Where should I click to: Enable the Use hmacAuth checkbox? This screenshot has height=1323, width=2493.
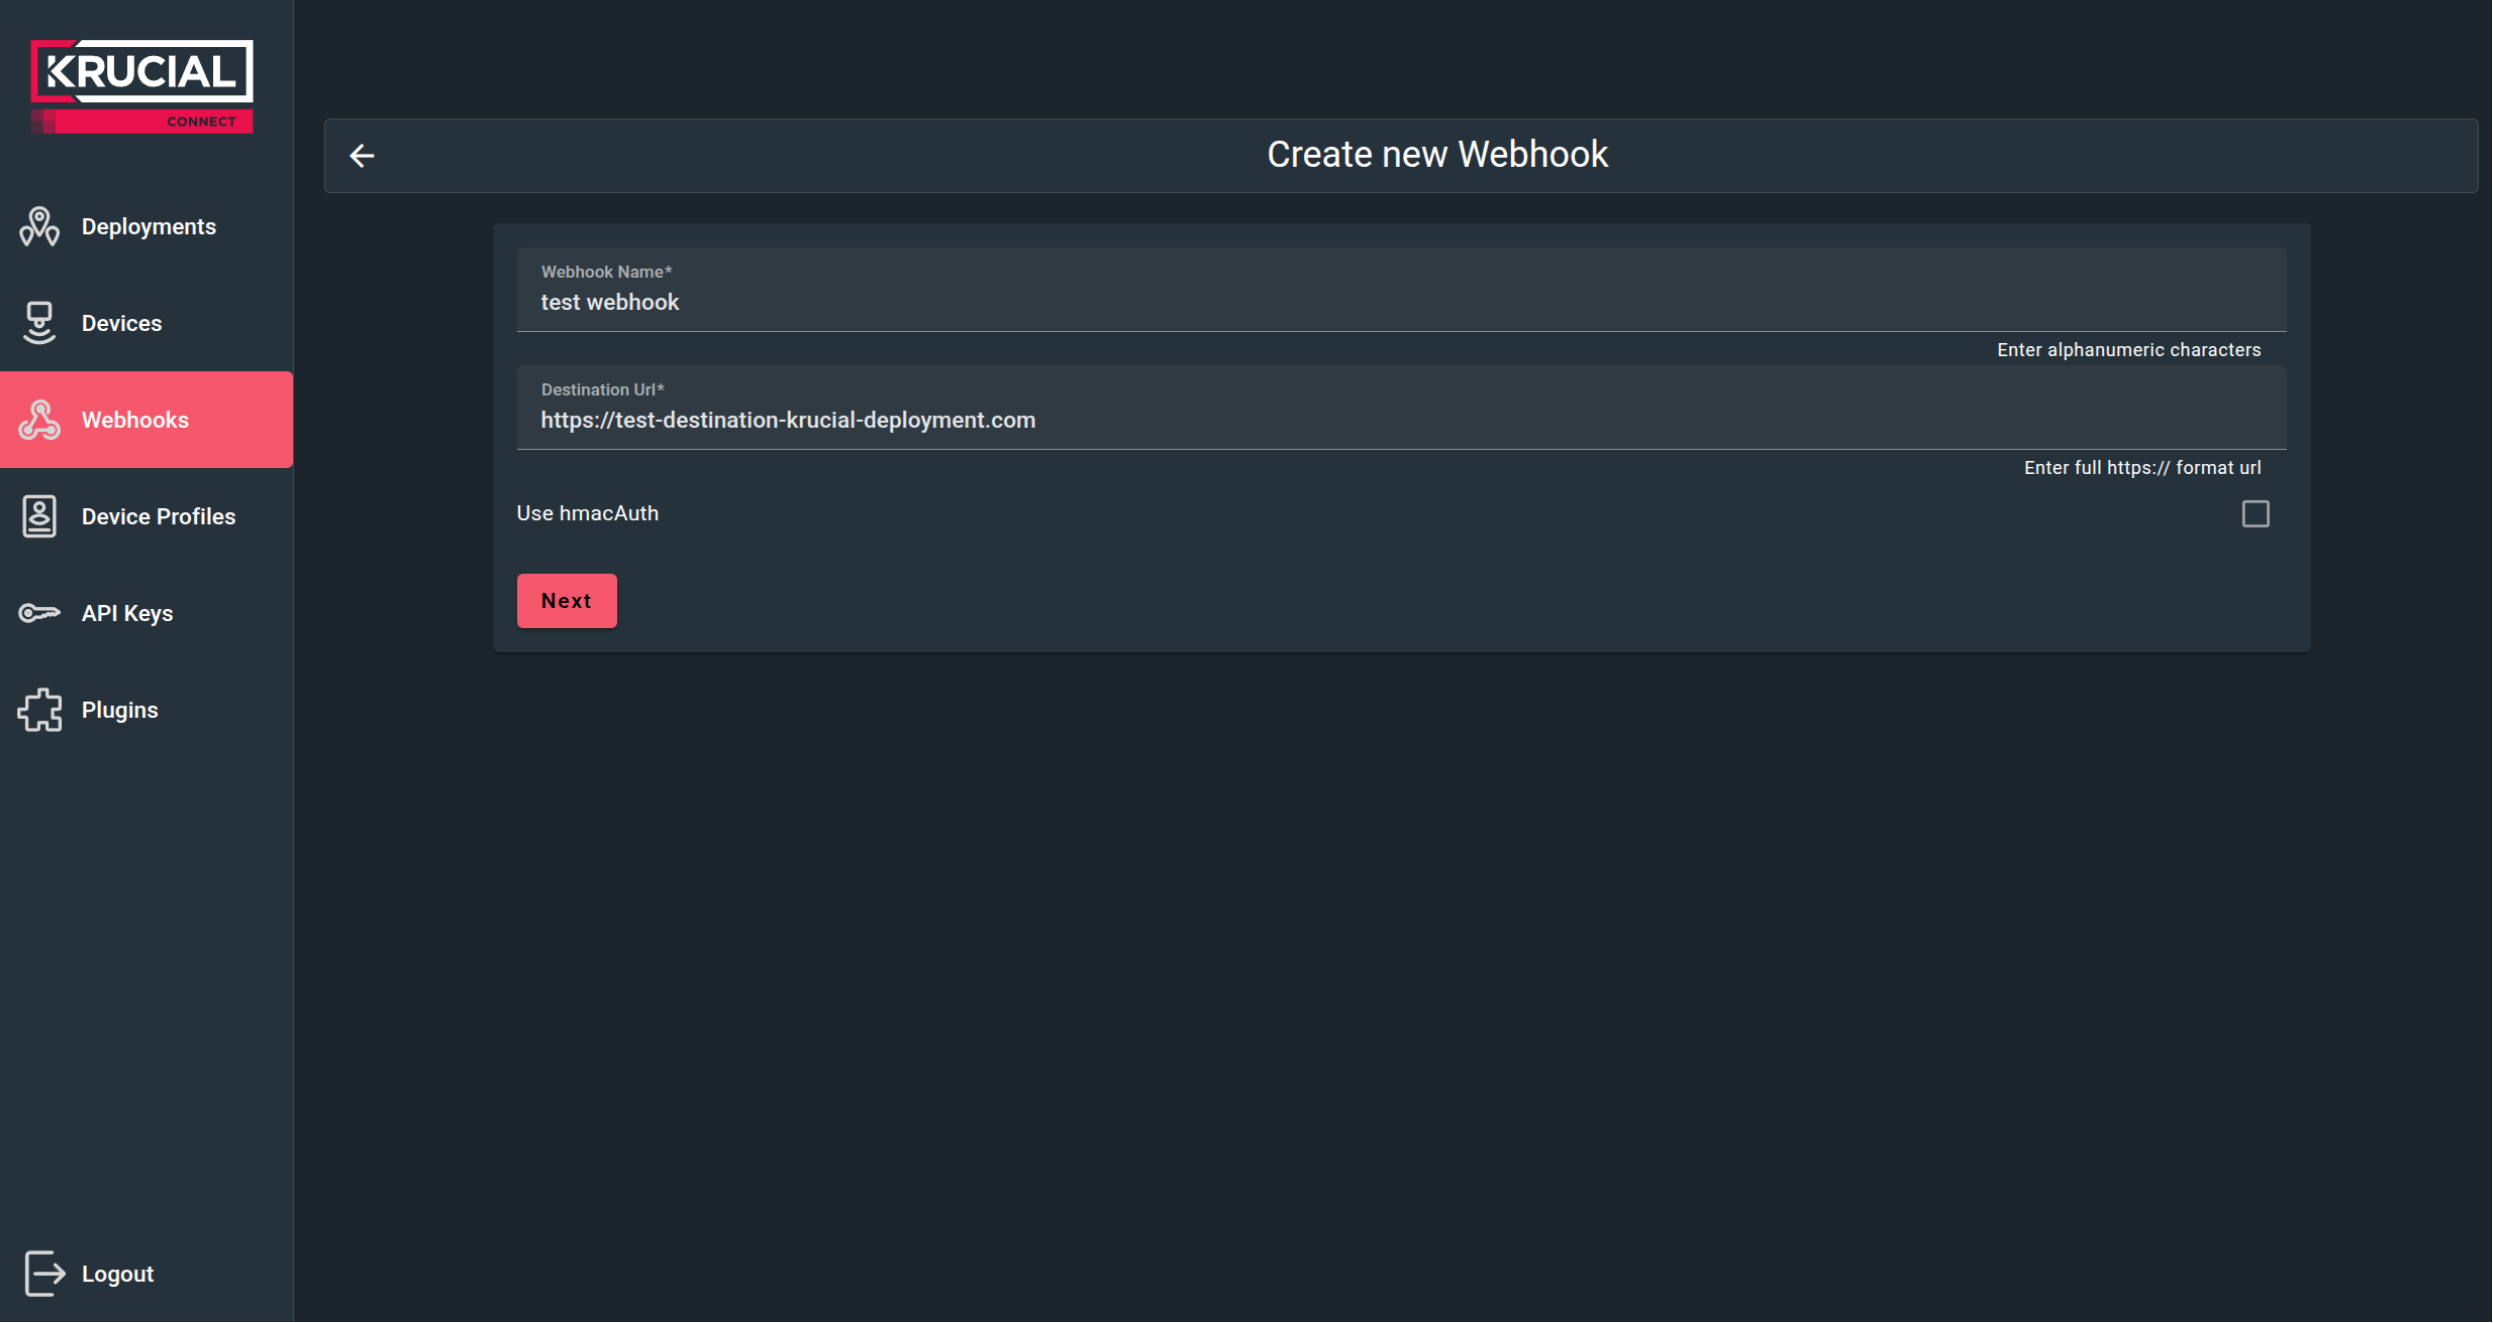[2254, 513]
